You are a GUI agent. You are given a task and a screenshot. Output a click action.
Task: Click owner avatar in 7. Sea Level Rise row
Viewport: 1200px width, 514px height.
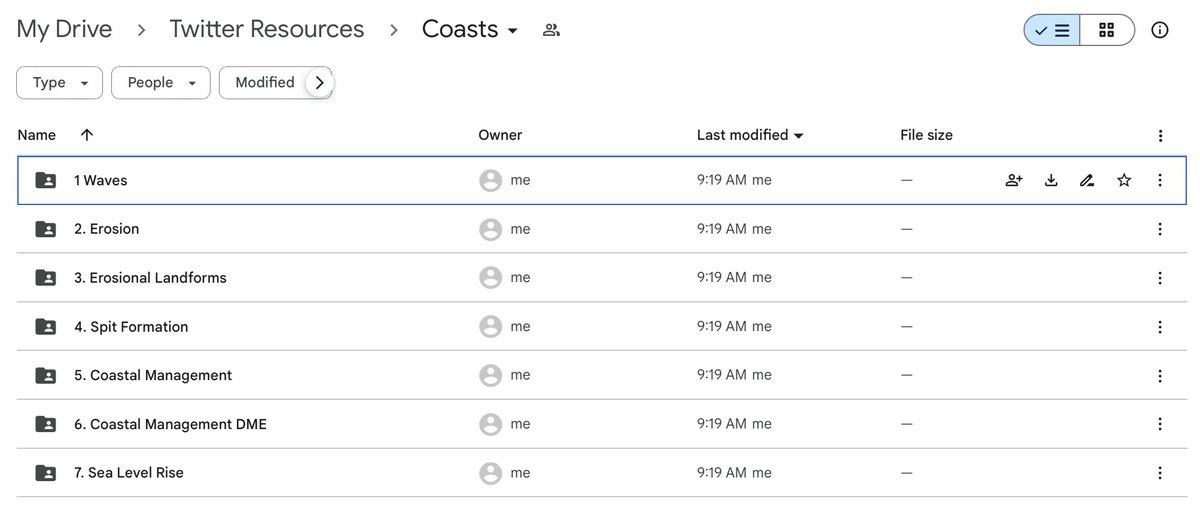click(x=490, y=473)
